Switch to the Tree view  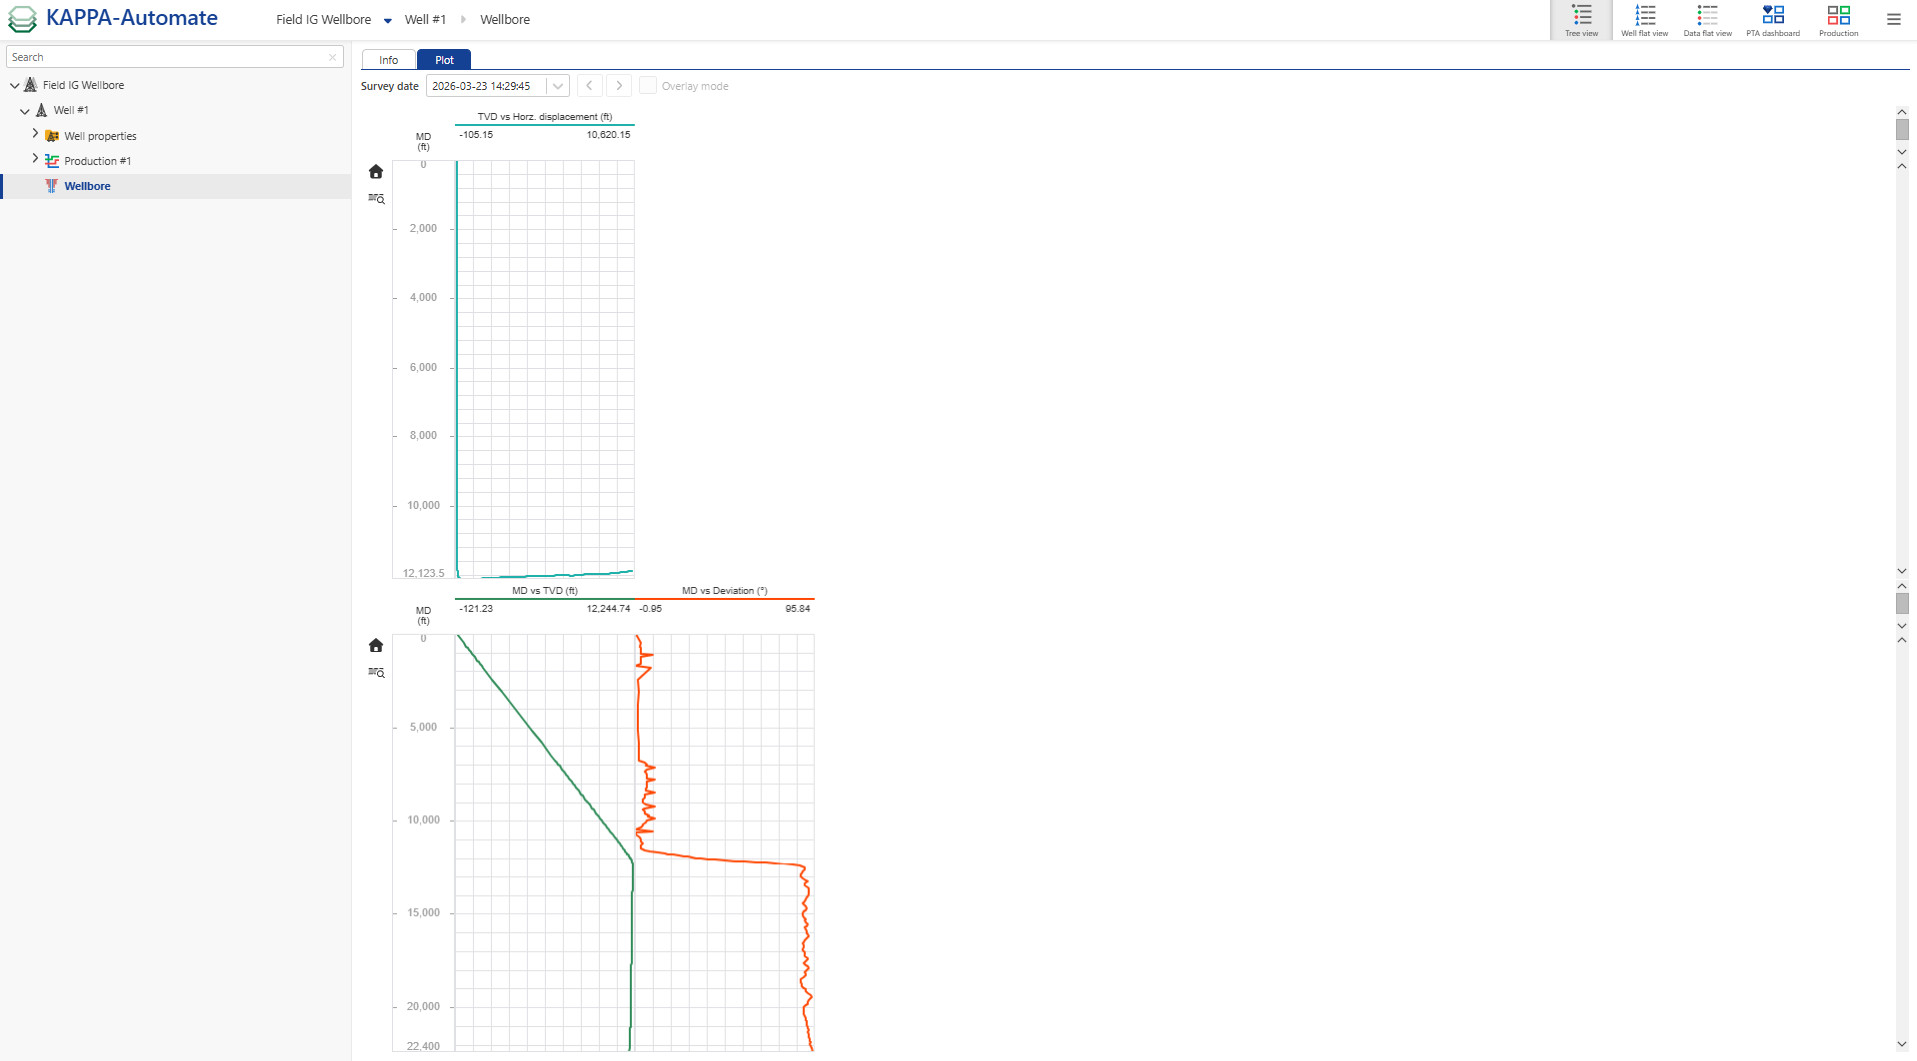1580,18
